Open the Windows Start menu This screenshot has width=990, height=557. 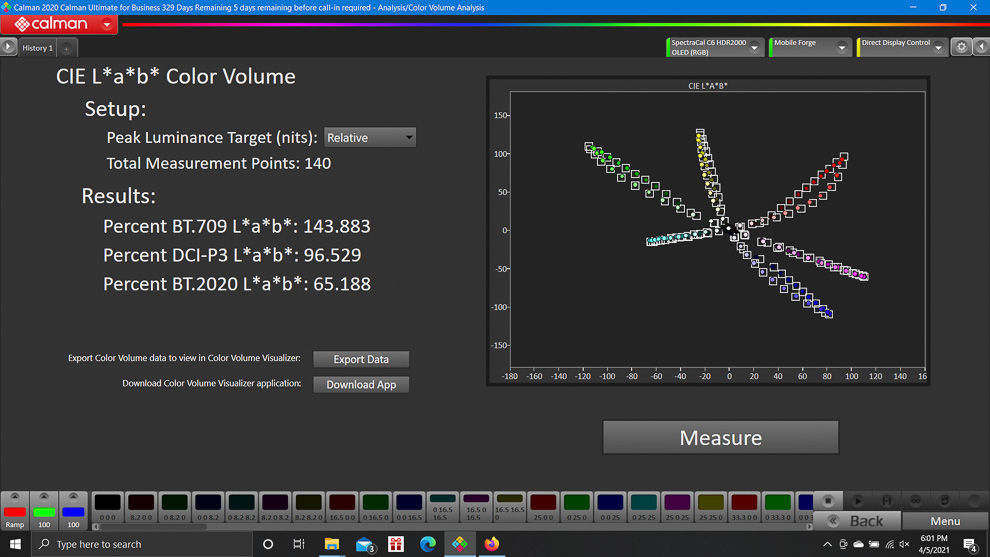[15, 544]
